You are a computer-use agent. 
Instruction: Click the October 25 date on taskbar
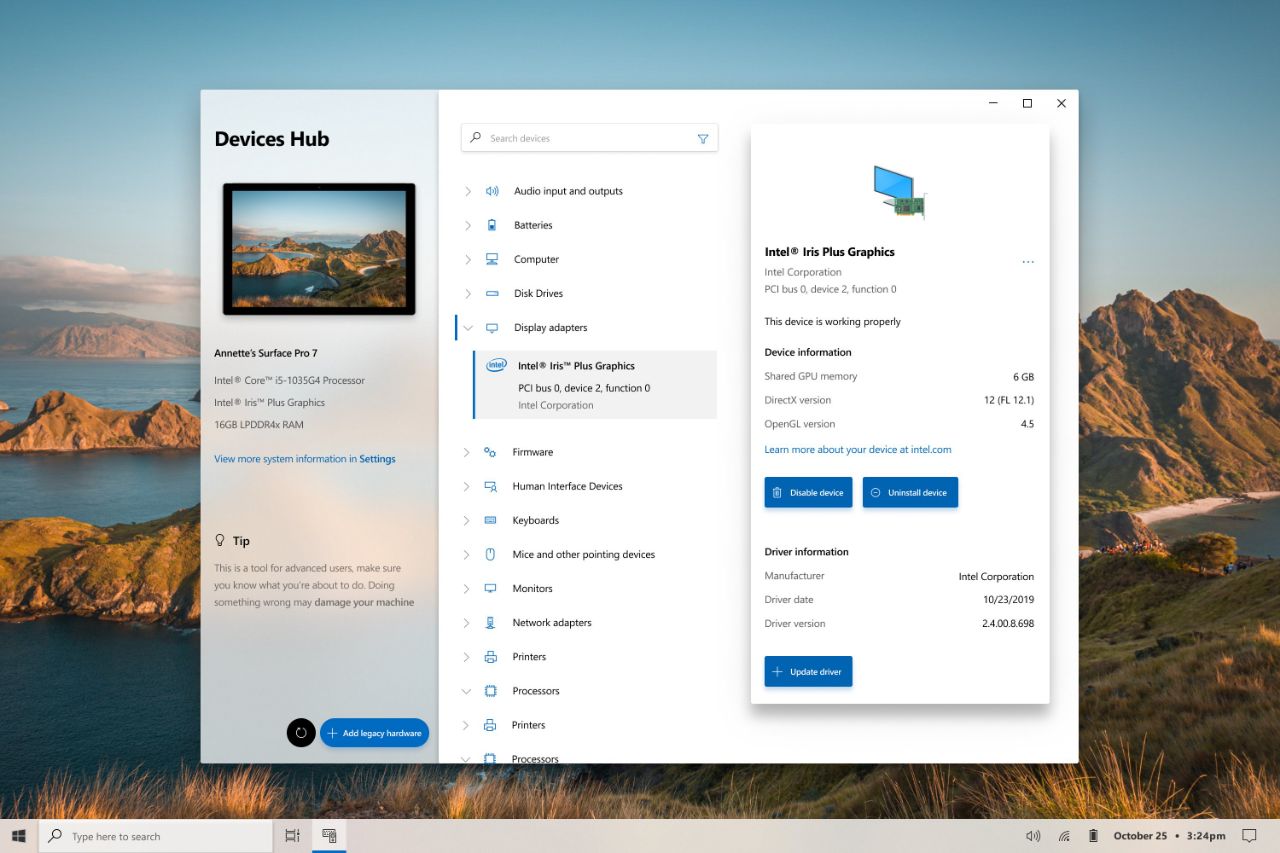click(x=1140, y=836)
